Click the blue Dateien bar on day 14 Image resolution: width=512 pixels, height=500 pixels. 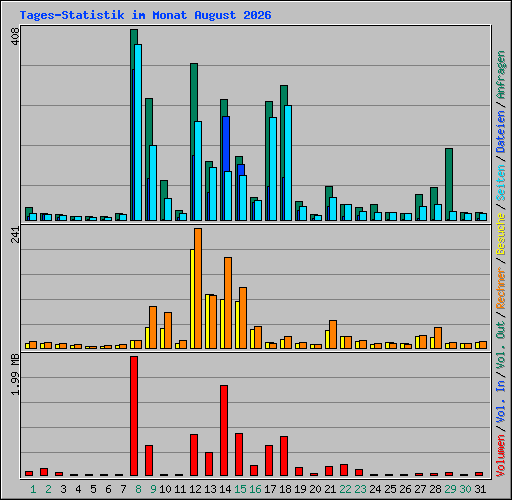pos(226,143)
